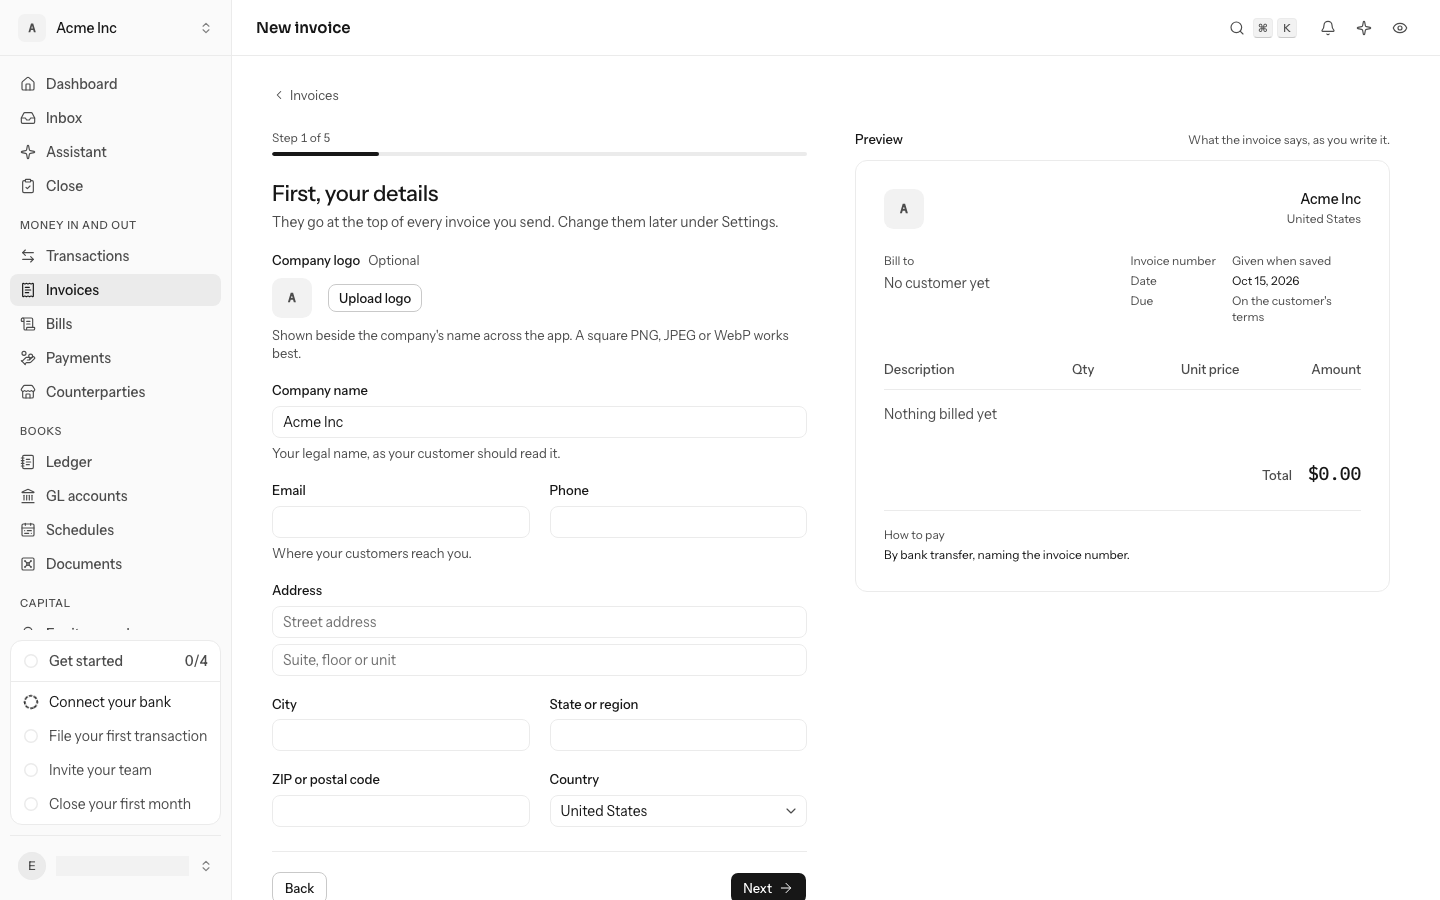Image resolution: width=1440 pixels, height=900 pixels.
Task: Click the Ledger sidebar icon
Action: 28,462
